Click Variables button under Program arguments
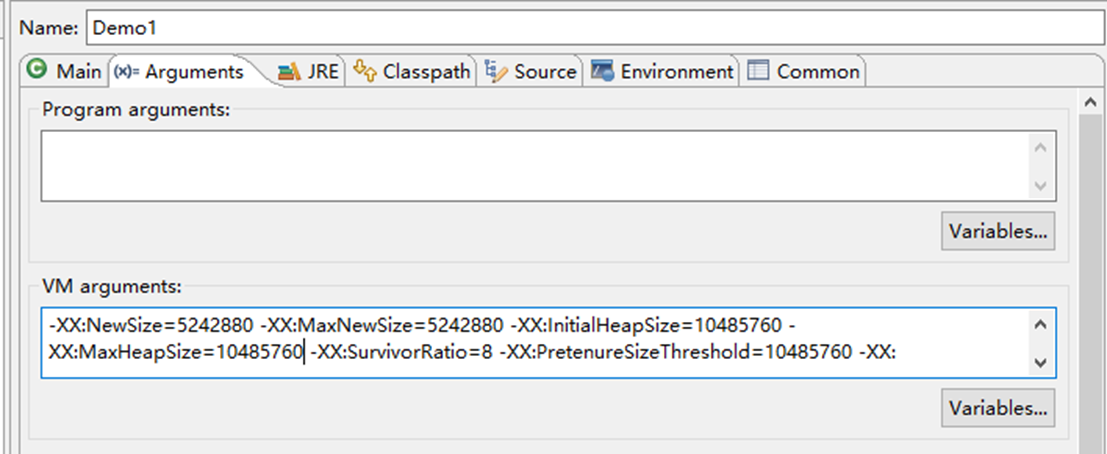 click(x=998, y=232)
